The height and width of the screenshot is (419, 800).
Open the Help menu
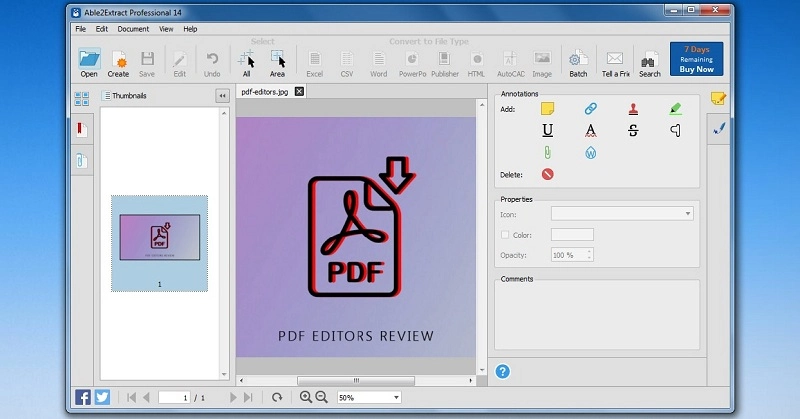190,29
